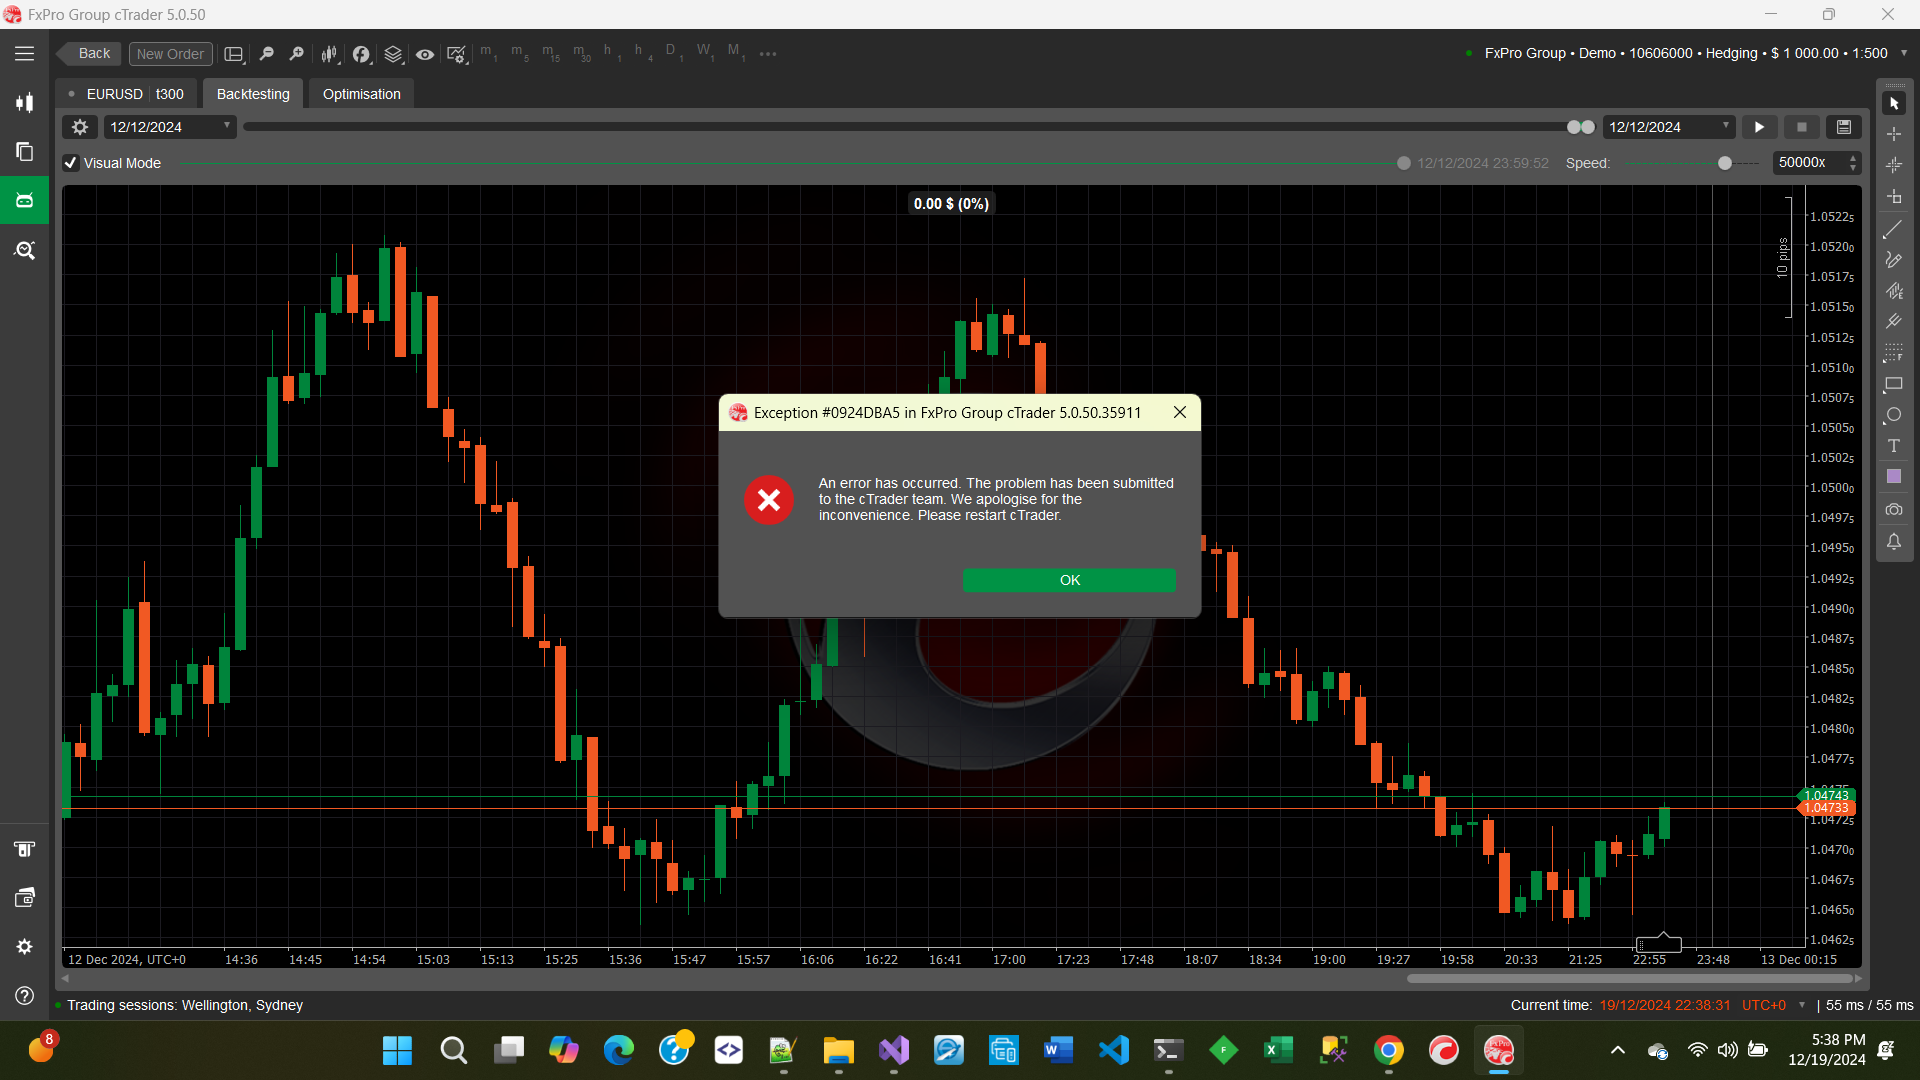This screenshot has height=1080, width=1920.
Task: Take a chart snapshot with camera icon
Action: point(1893,510)
